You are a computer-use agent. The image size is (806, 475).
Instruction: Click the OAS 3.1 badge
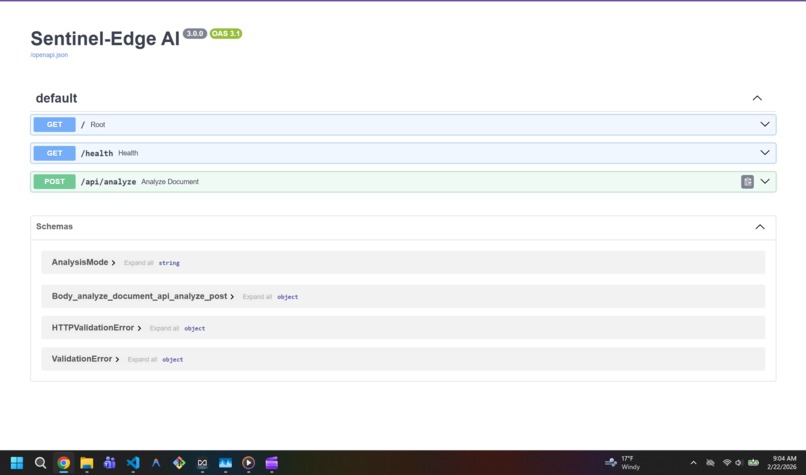[x=226, y=33]
